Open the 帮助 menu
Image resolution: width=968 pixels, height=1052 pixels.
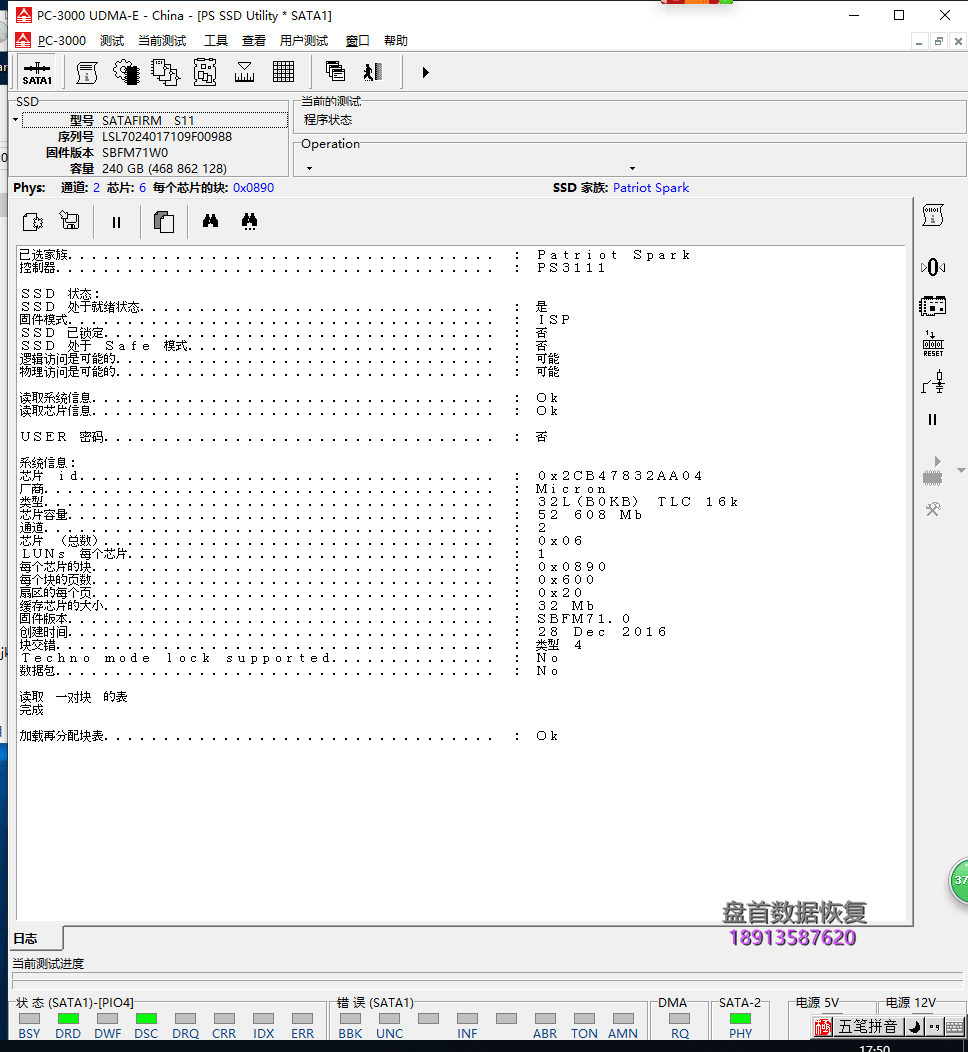click(396, 41)
